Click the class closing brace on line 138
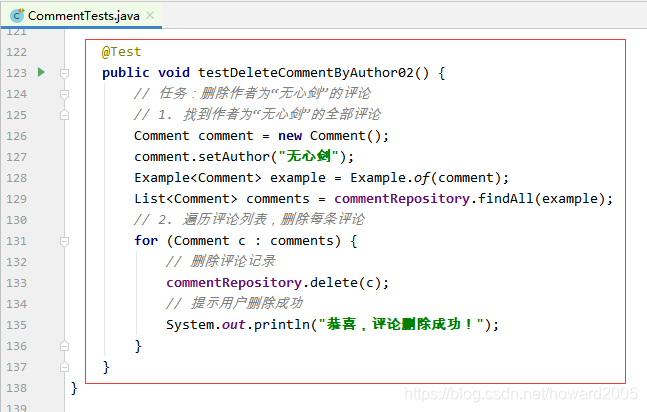 coord(74,388)
